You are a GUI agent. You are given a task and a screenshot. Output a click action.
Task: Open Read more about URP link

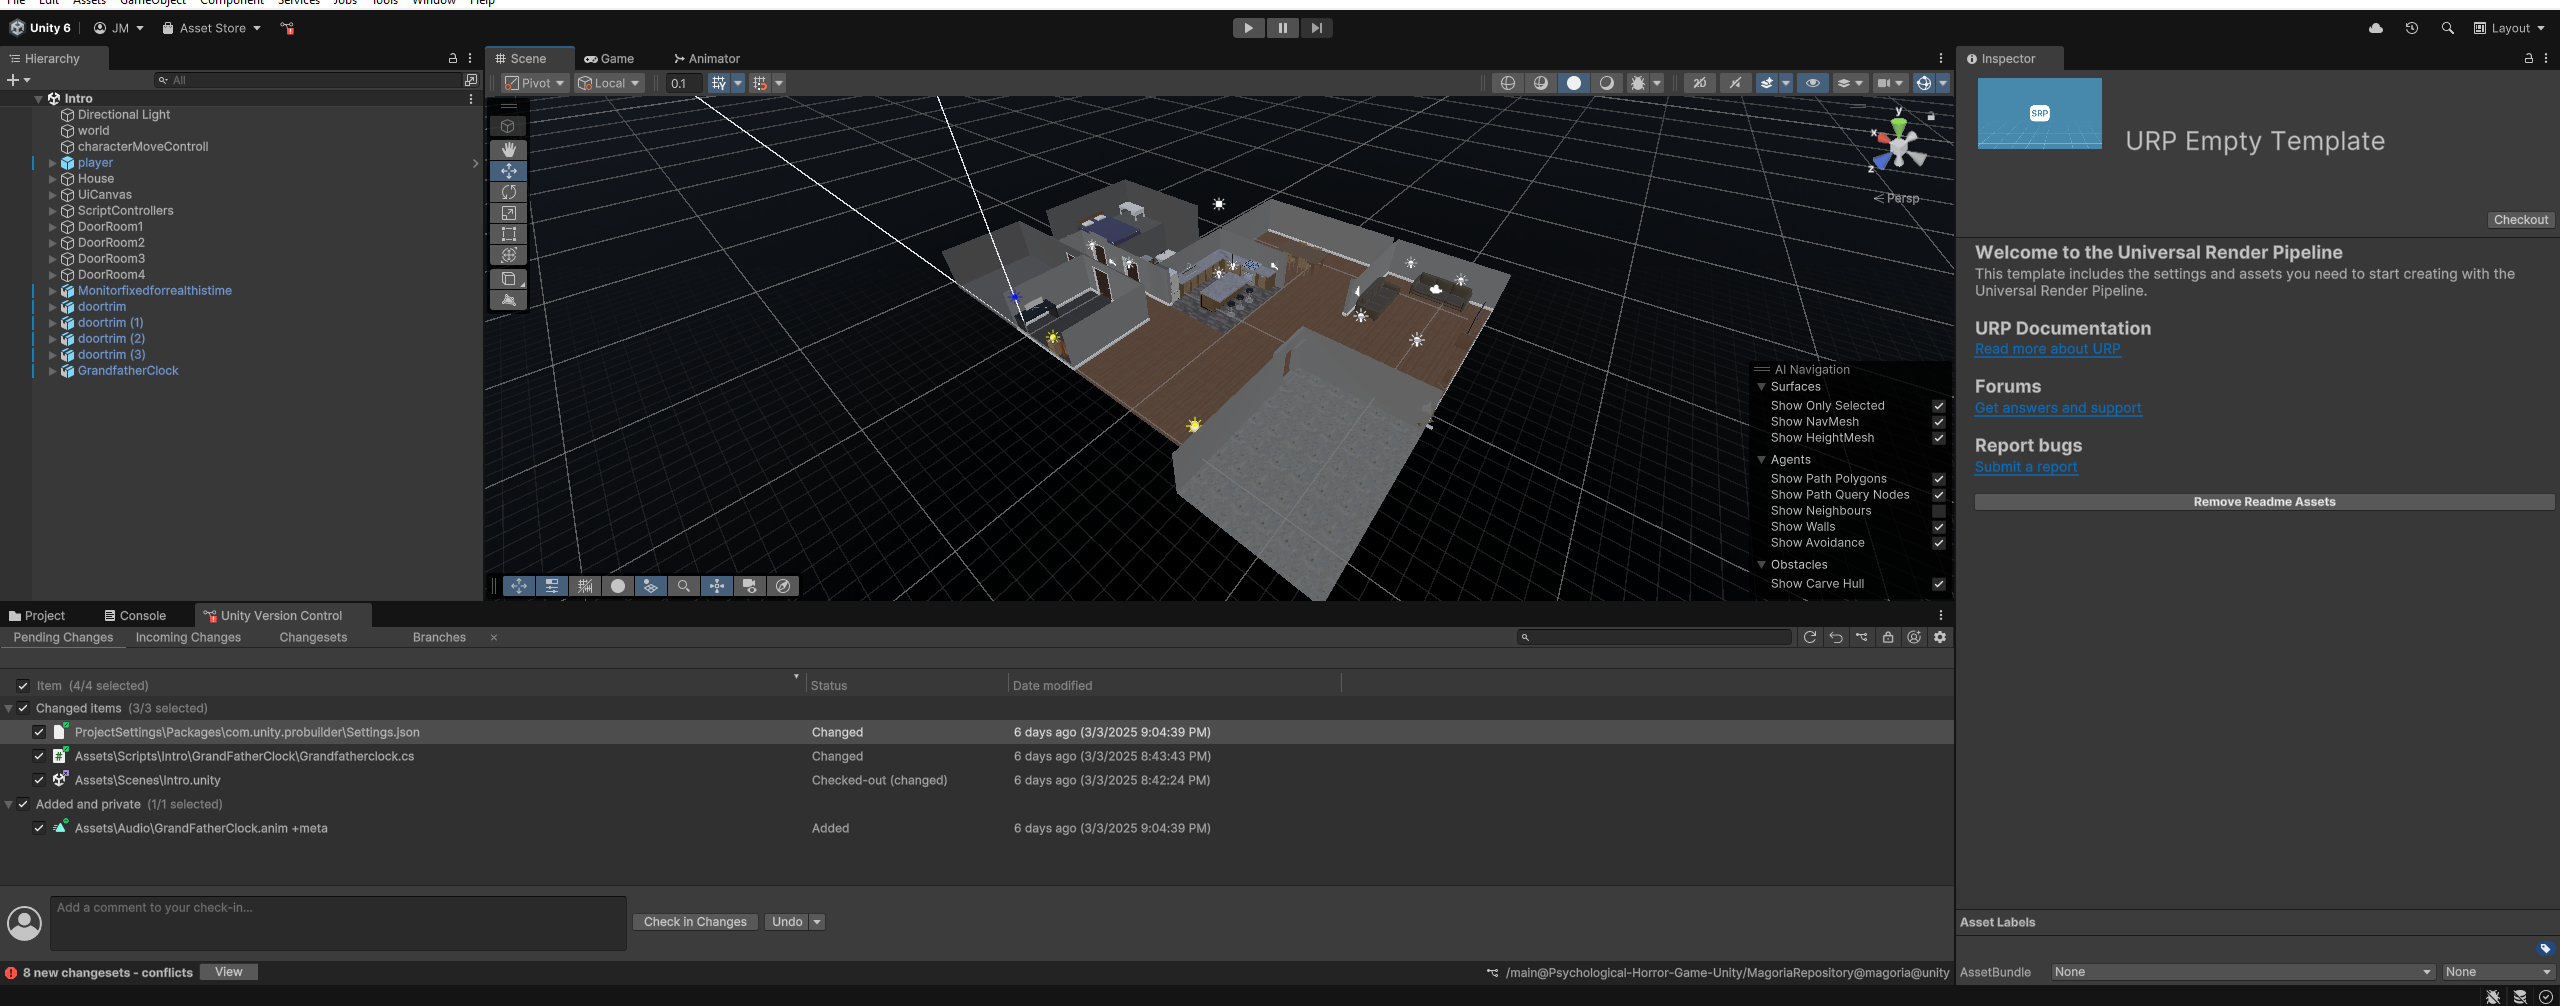[2047, 349]
